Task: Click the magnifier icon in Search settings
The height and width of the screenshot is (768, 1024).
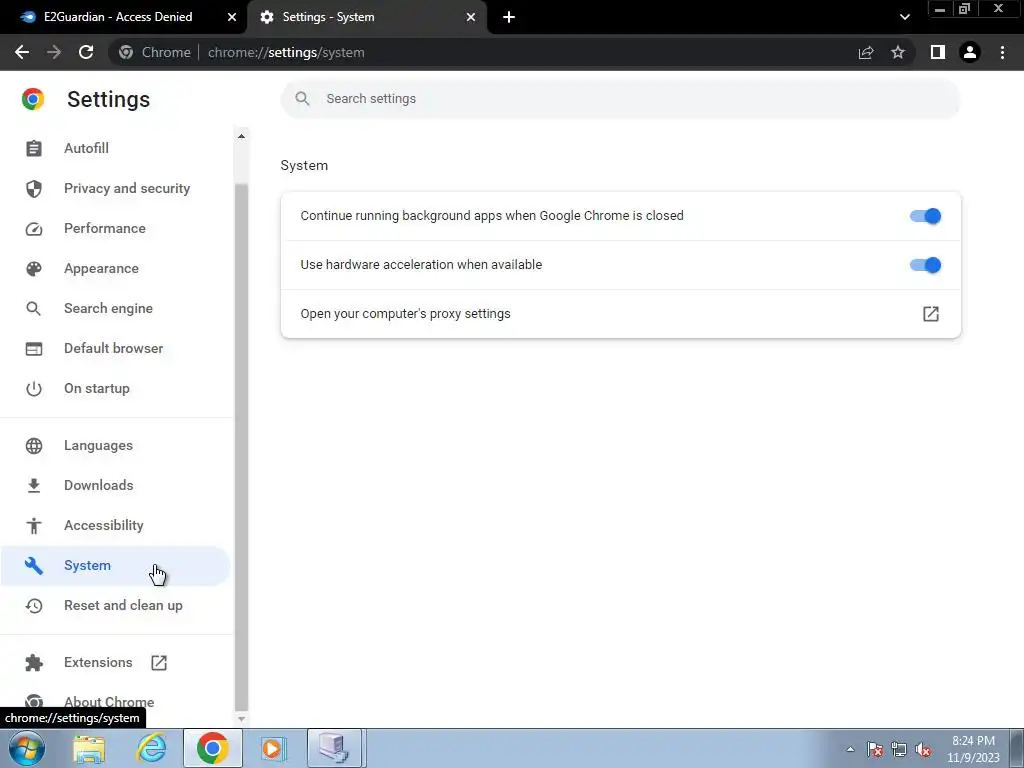Action: [302, 99]
